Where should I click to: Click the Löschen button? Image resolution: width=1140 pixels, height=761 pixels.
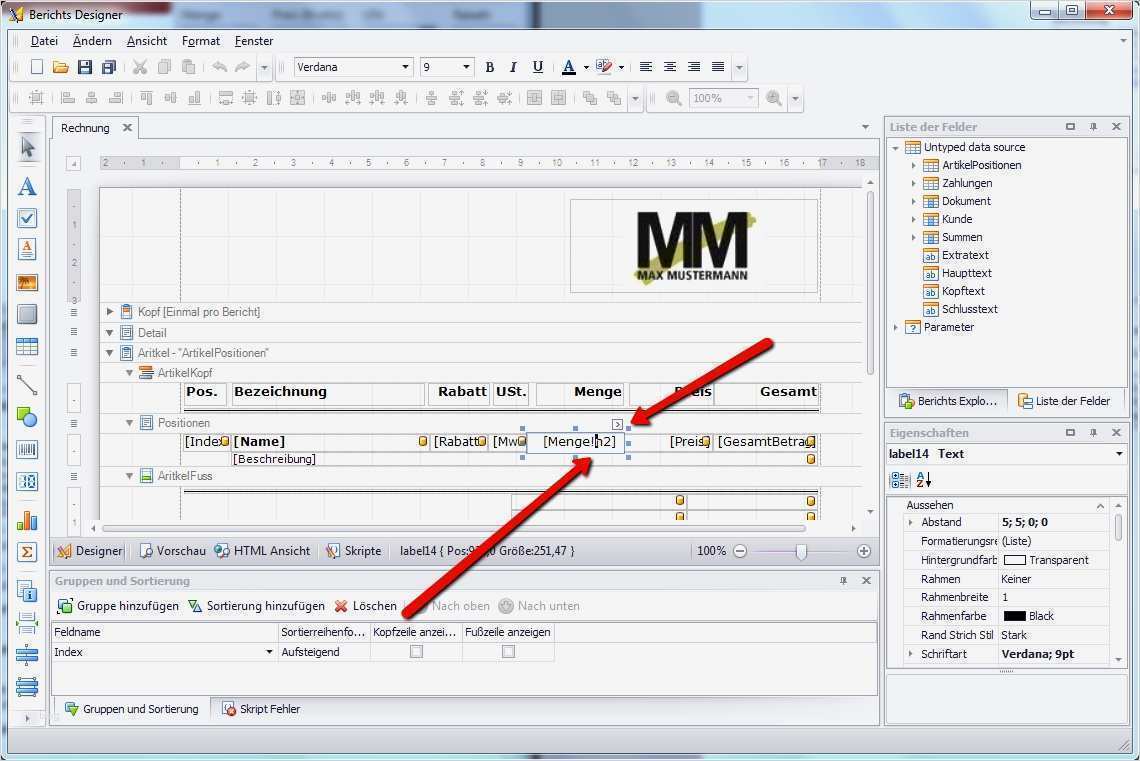[x=366, y=606]
